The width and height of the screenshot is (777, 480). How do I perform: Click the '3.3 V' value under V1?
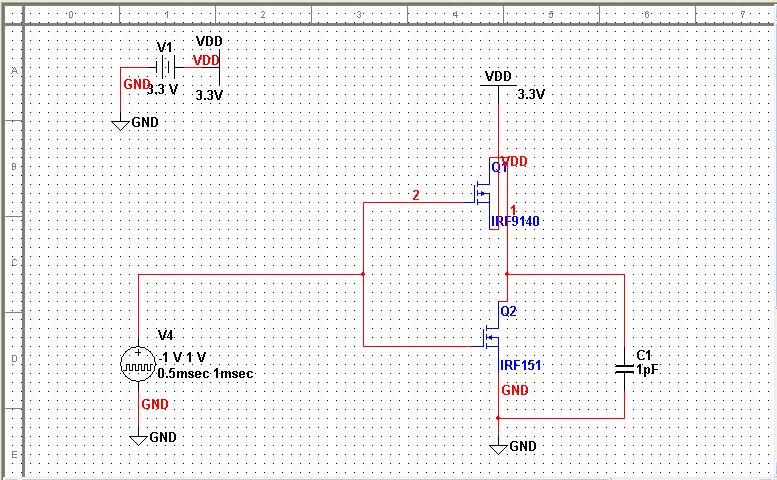(163, 90)
